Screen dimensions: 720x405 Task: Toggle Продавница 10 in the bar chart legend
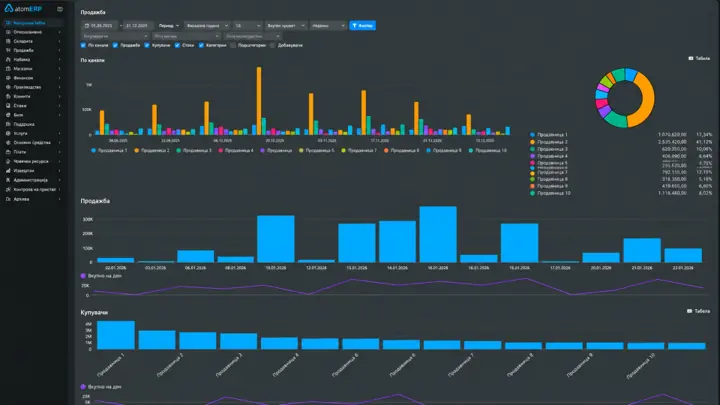(x=488, y=150)
